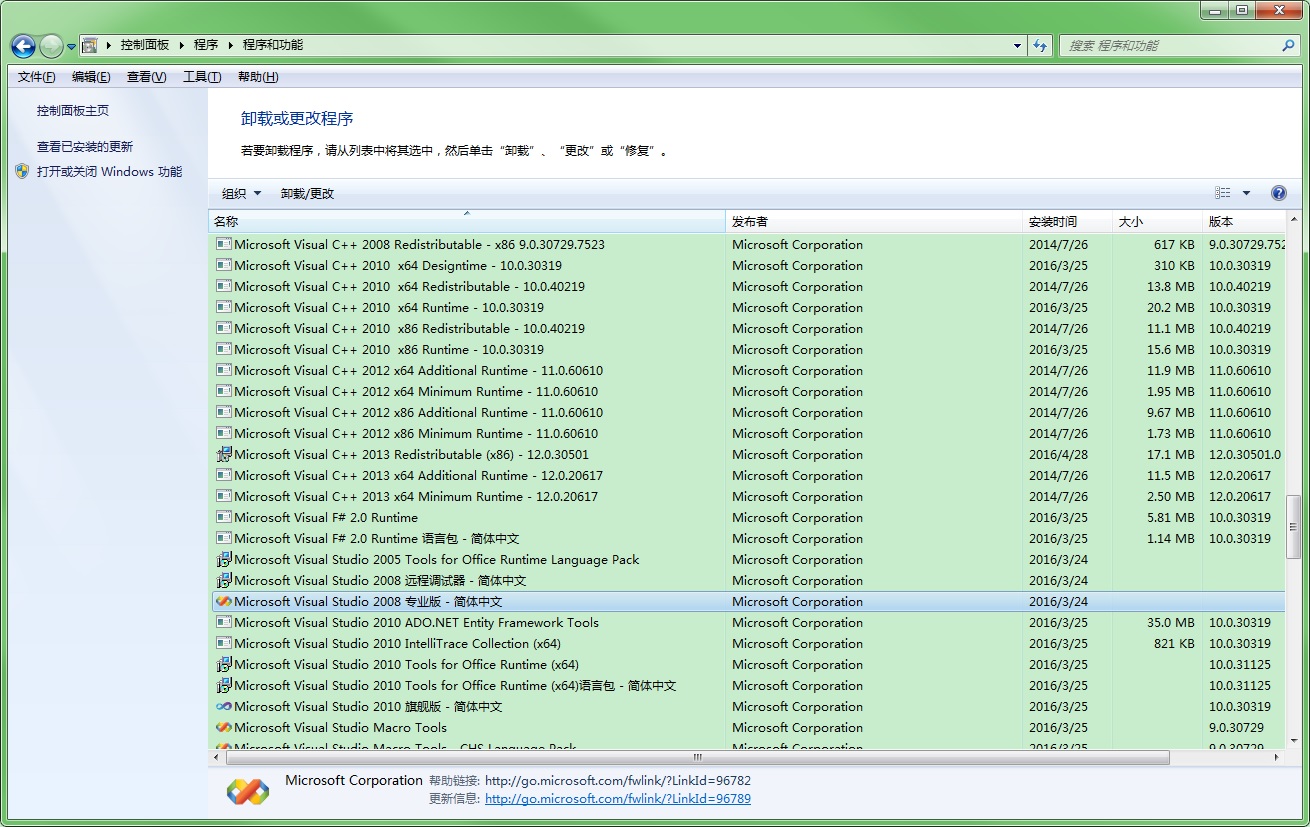
Task: Select Visual C++ 2012 x86 Additional Runtime row
Action: tap(747, 412)
